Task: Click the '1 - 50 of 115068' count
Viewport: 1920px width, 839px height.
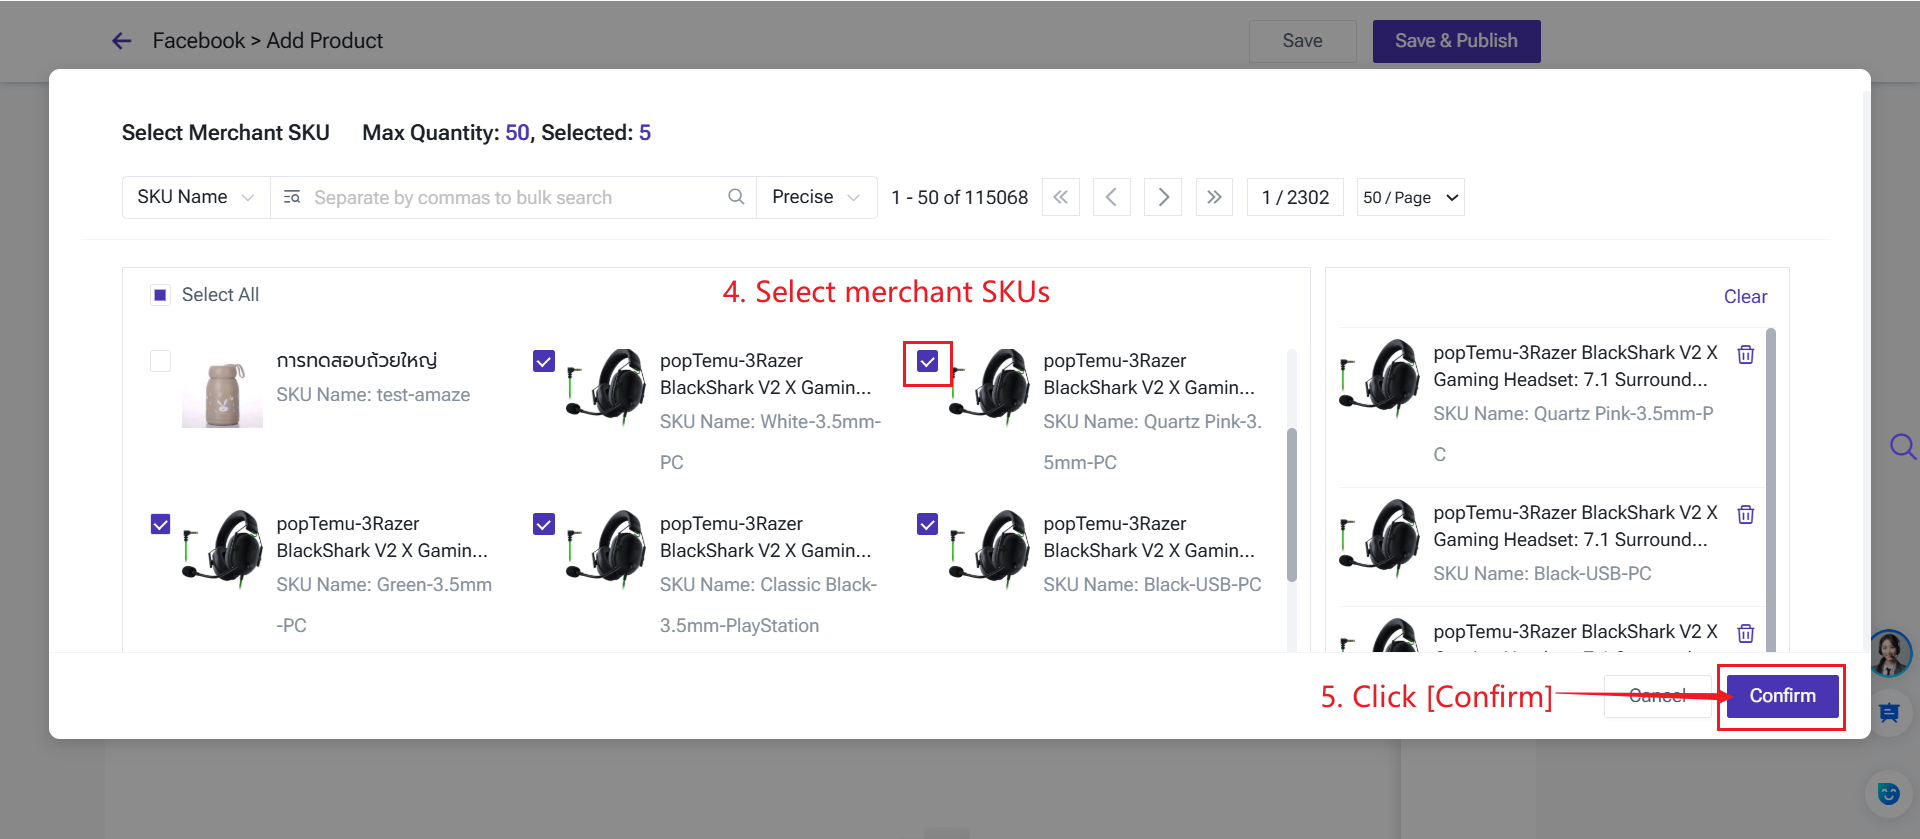Action: (959, 197)
